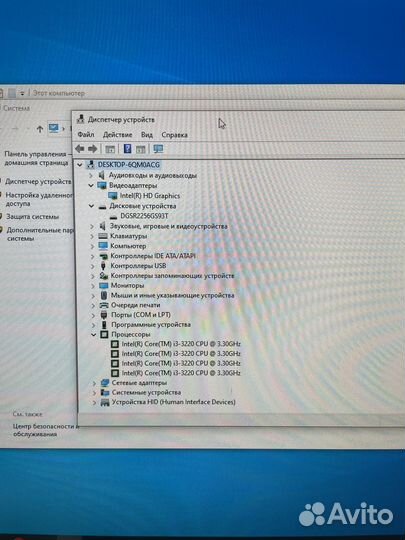
Task: Click the Device Manager title bar icon
Action: click(81, 119)
